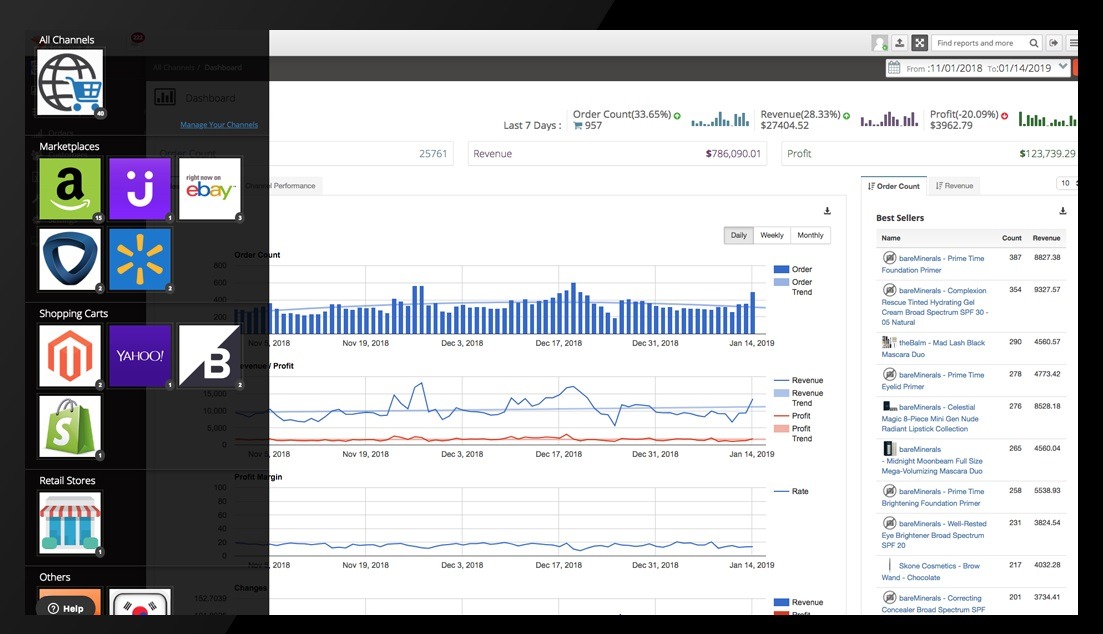Click the upload icon in top toolbar
Image resolution: width=1103 pixels, height=634 pixels.
click(899, 43)
